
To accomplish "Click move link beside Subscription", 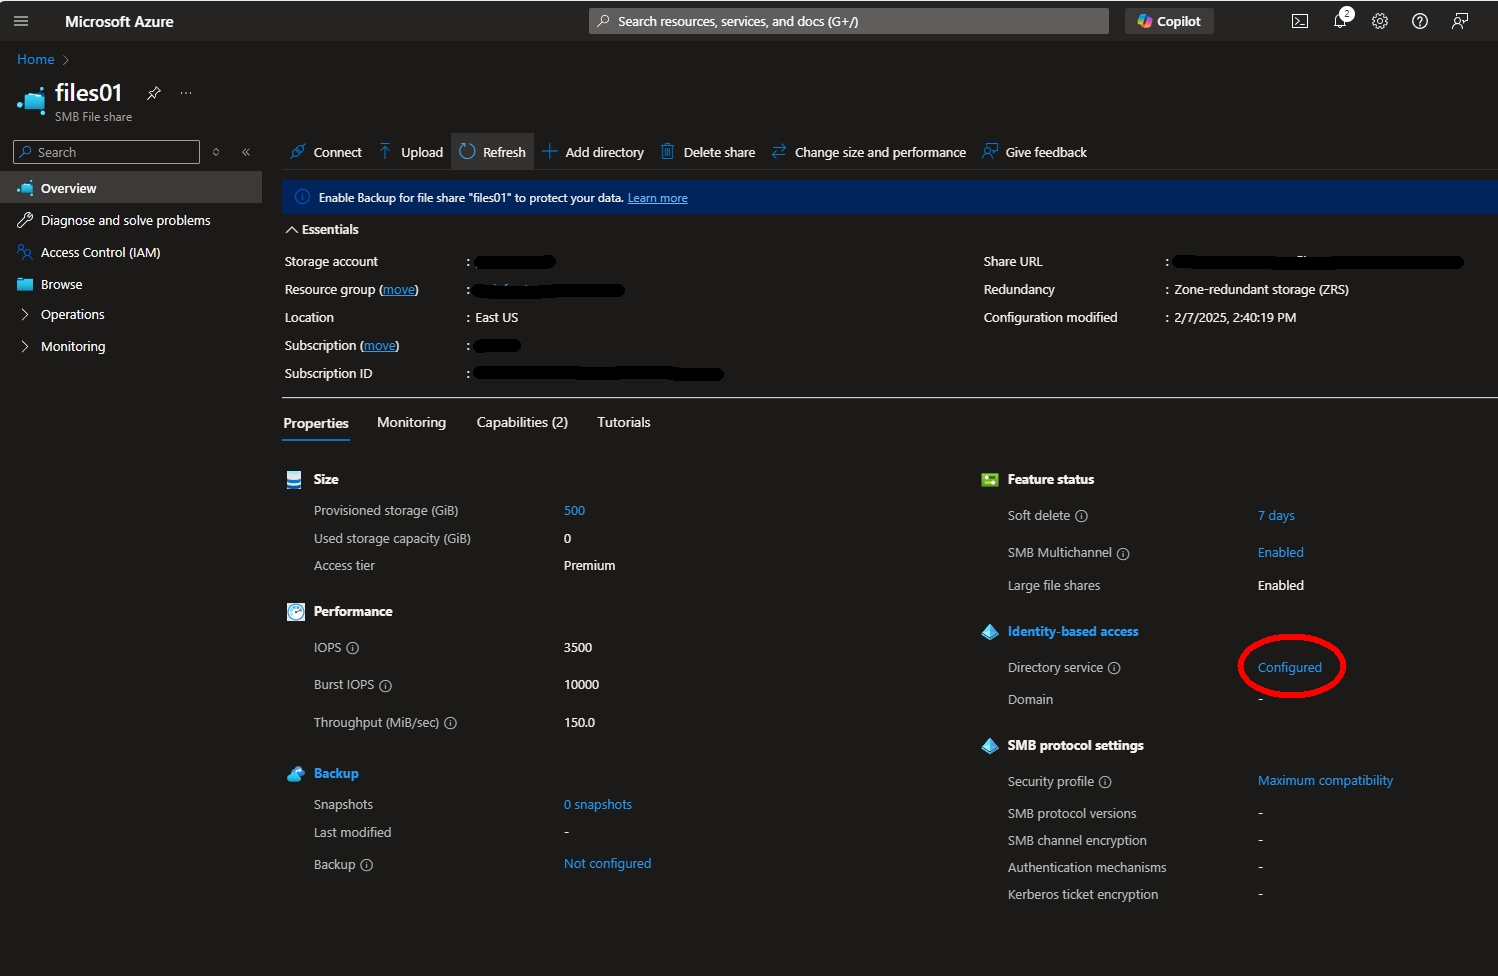I will [x=379, y=346].
